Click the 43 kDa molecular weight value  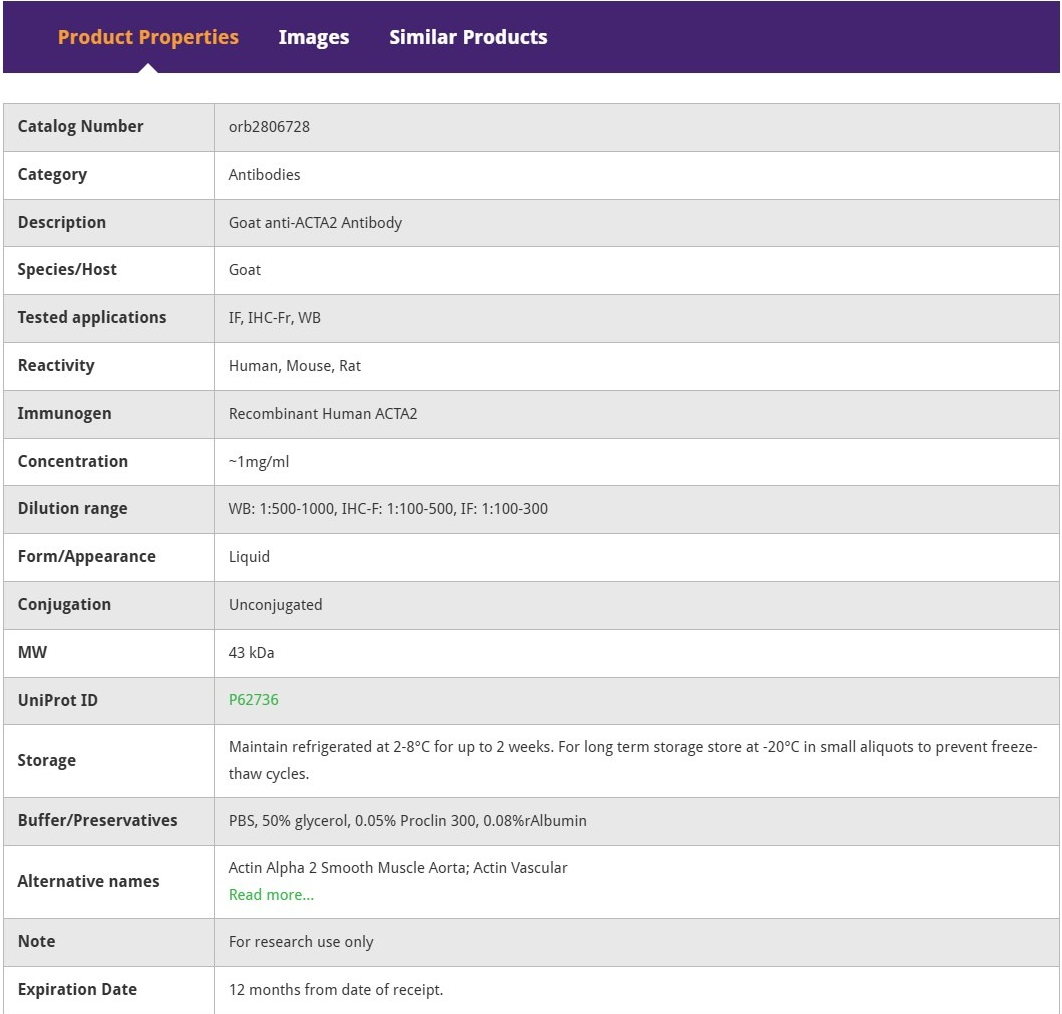click(x=251, y=653)
